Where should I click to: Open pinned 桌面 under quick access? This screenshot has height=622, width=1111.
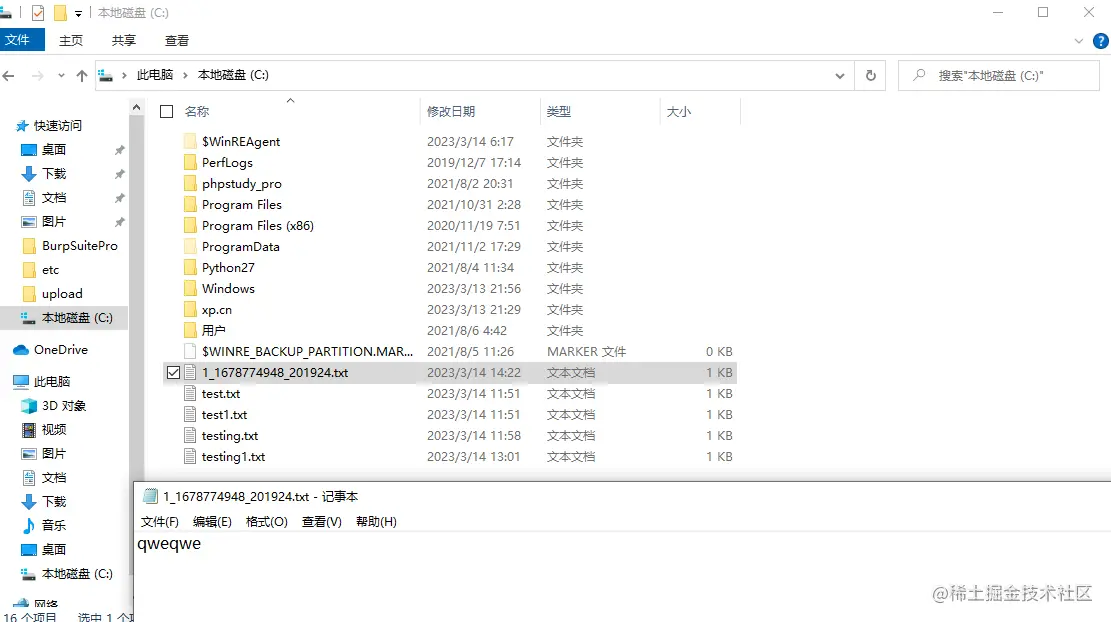pos(54,149)
